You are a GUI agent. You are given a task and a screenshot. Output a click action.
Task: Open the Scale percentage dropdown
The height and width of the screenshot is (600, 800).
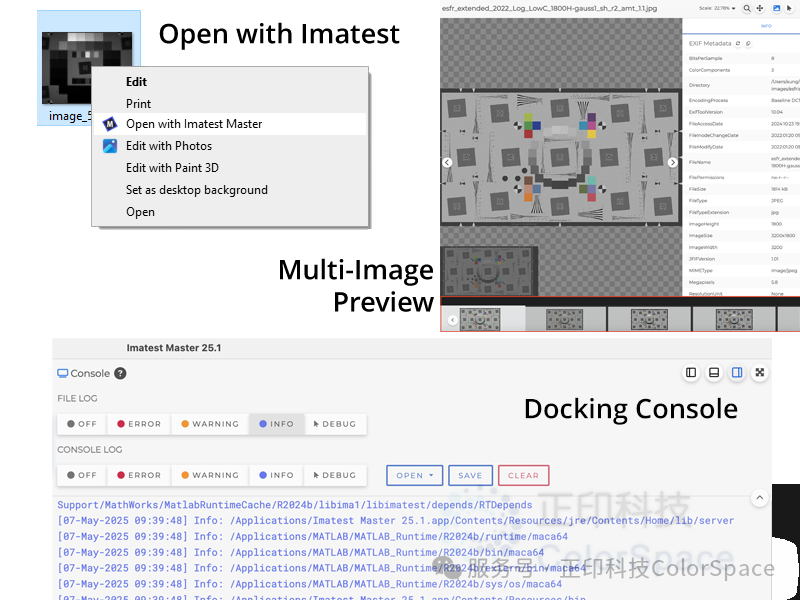(717, 8)
